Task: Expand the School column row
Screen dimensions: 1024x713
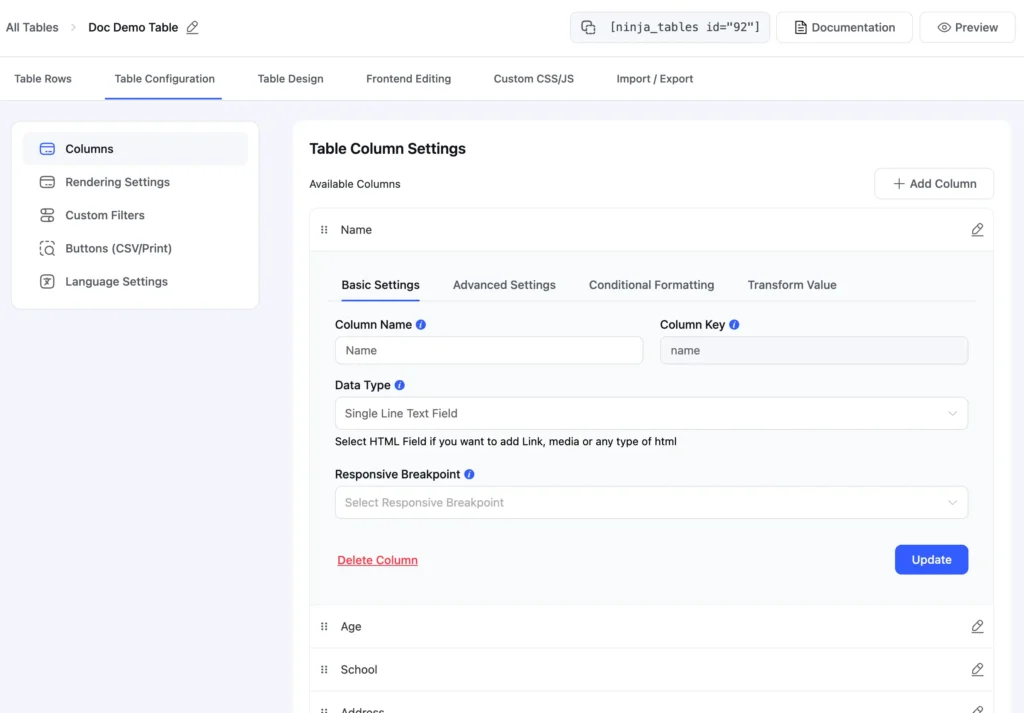Action: [651, 670]
